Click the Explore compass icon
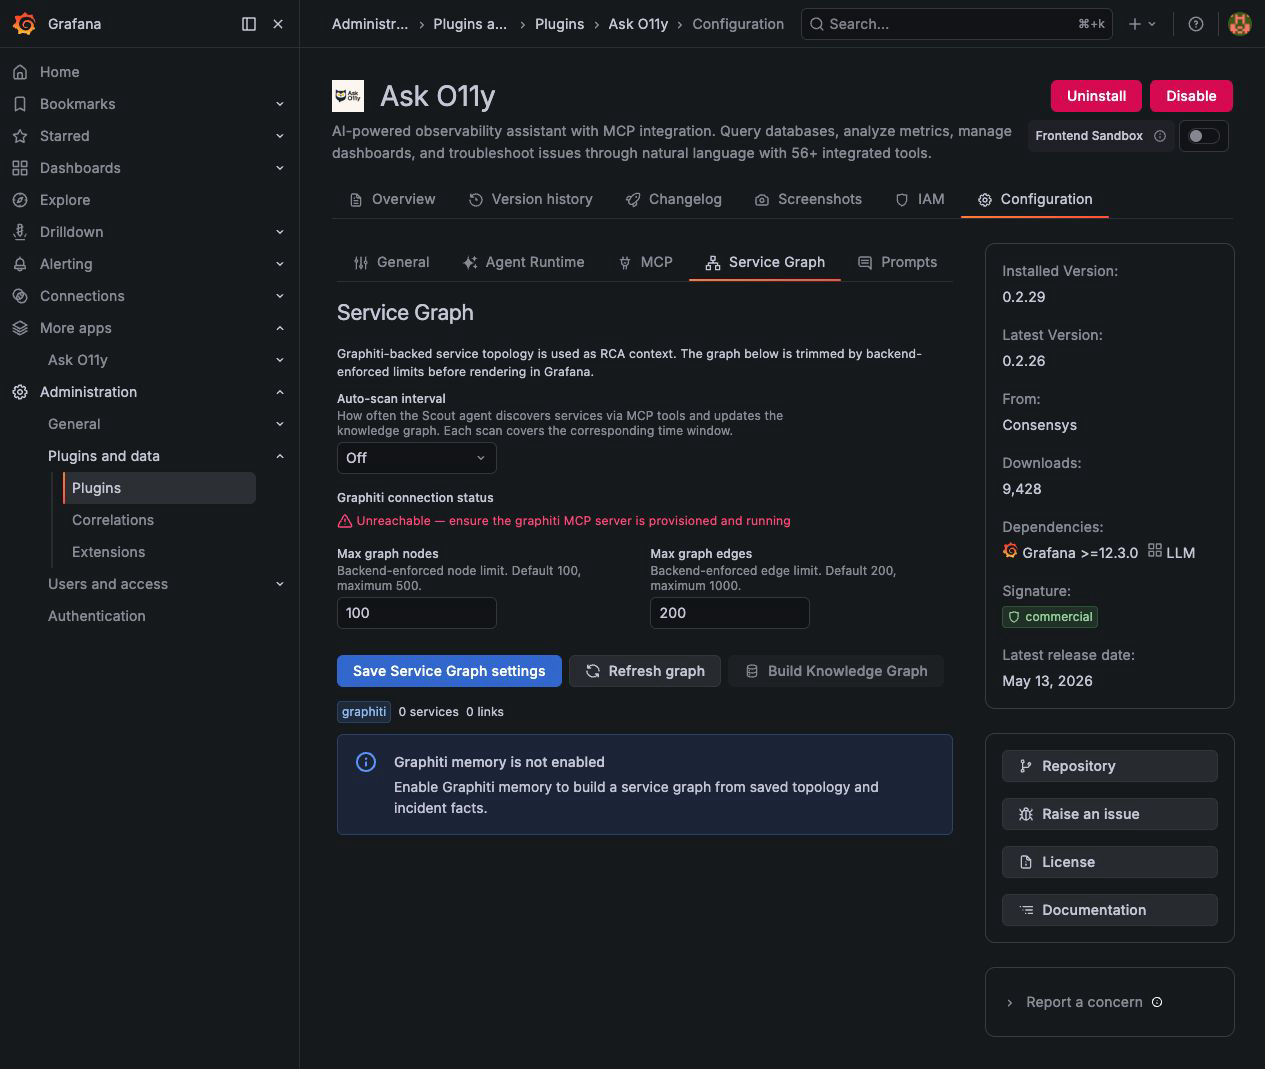The height and width of the screenshot is (1069, 1265). (20, 200)
